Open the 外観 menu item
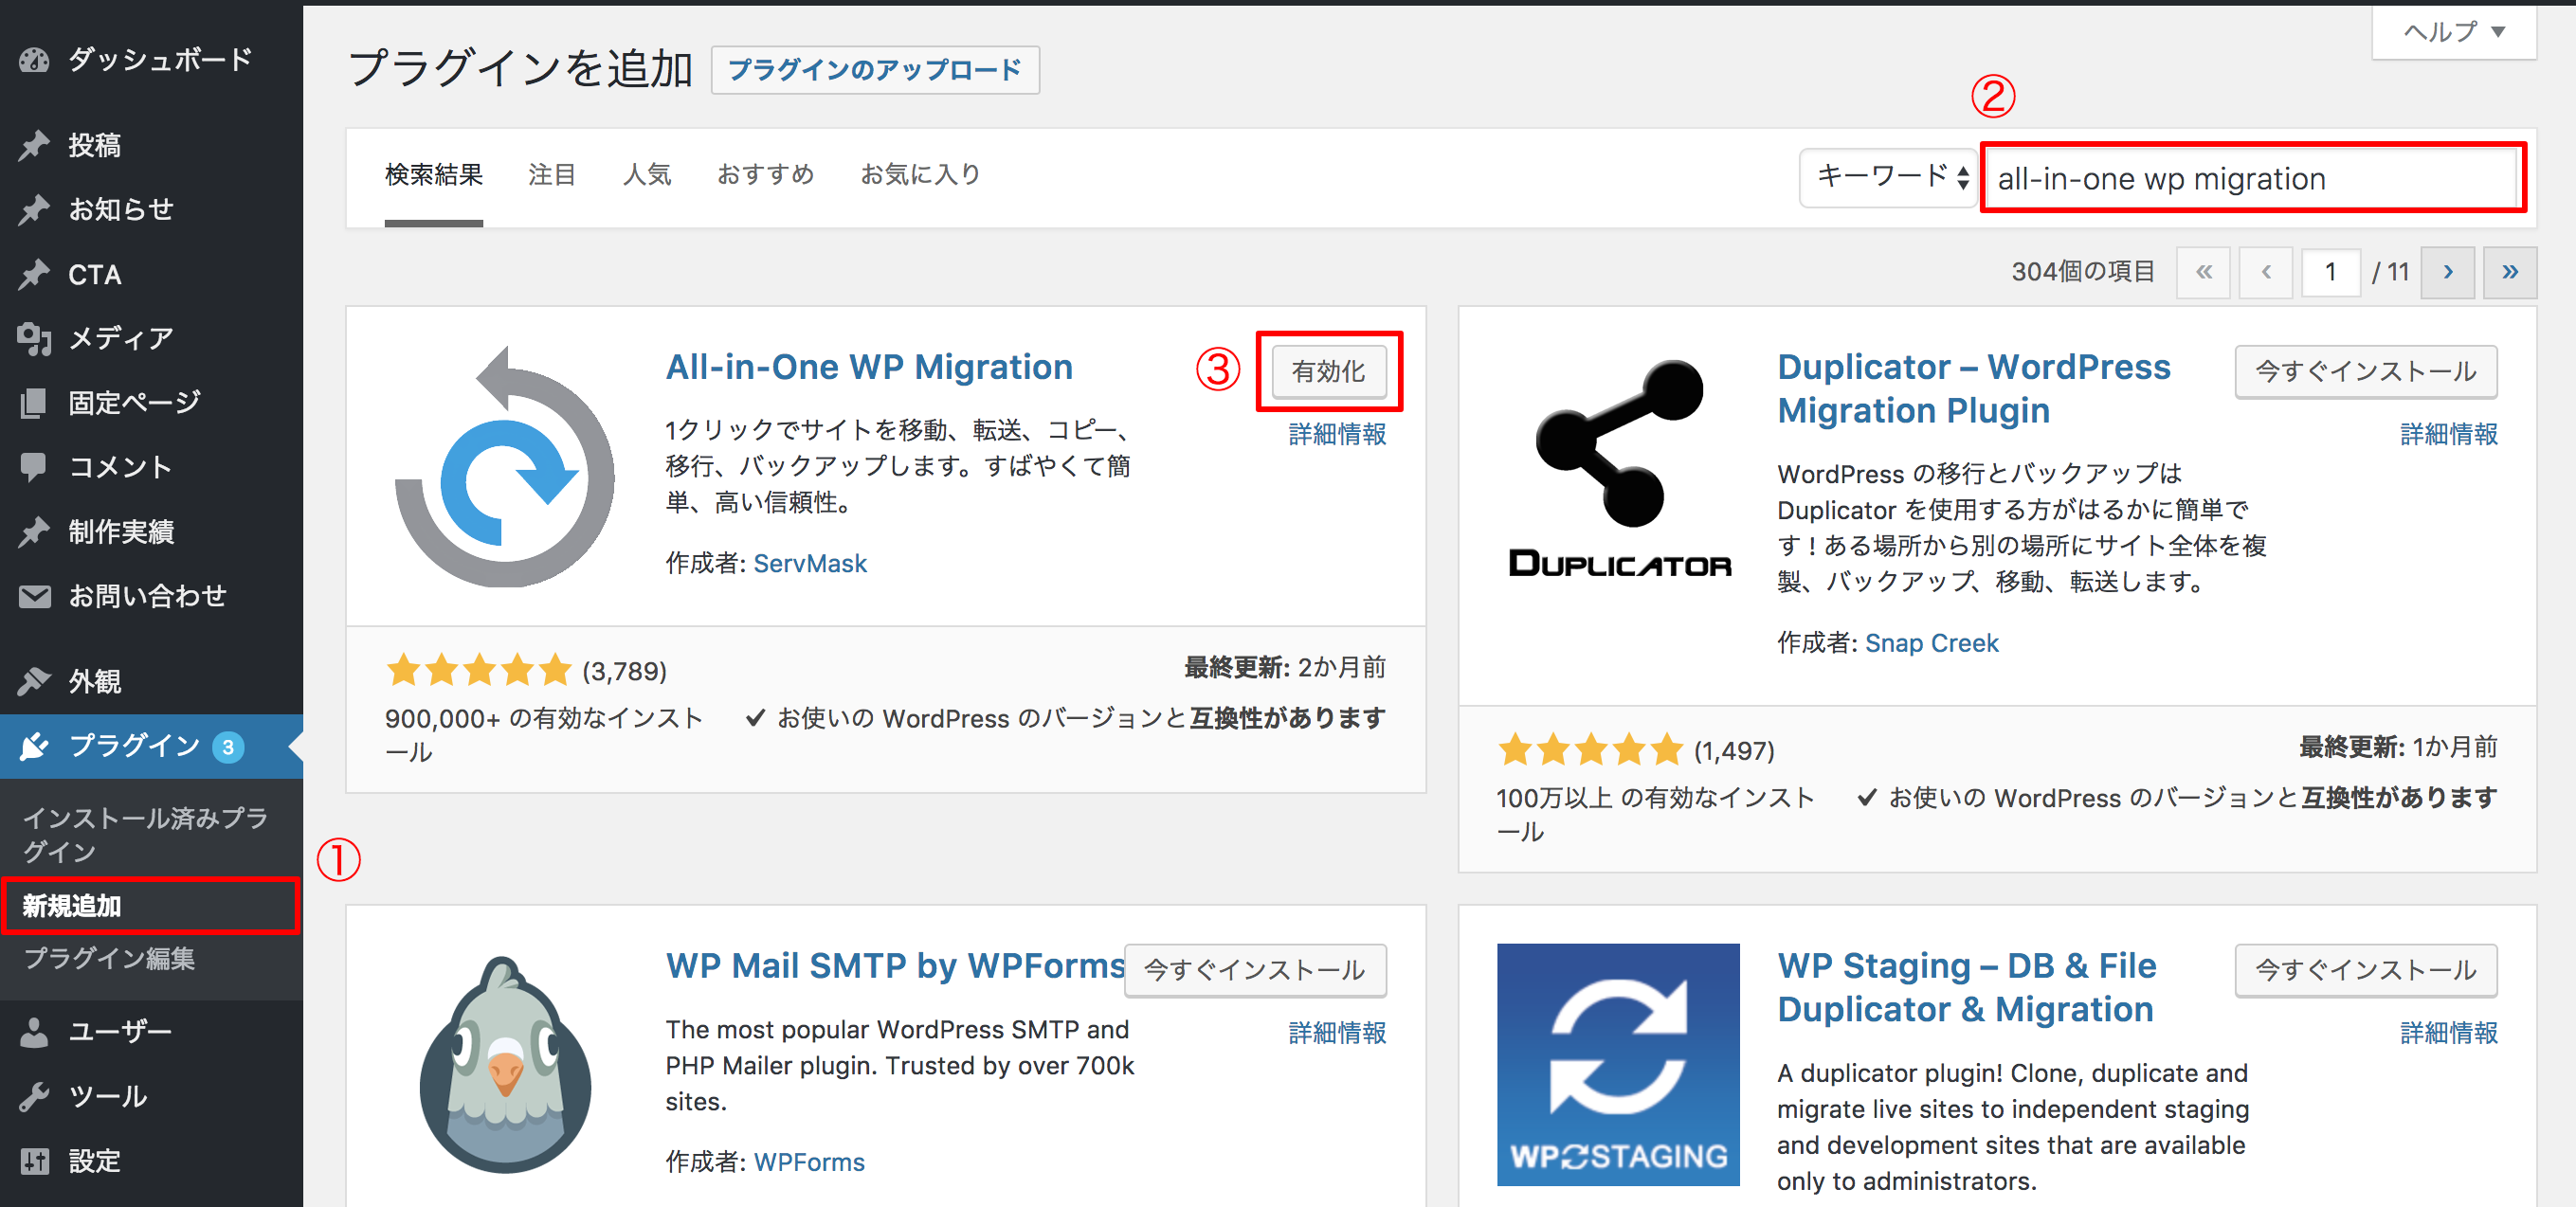The height and width of the screenshot is (1207, 2576). click(x=151, y=681)
